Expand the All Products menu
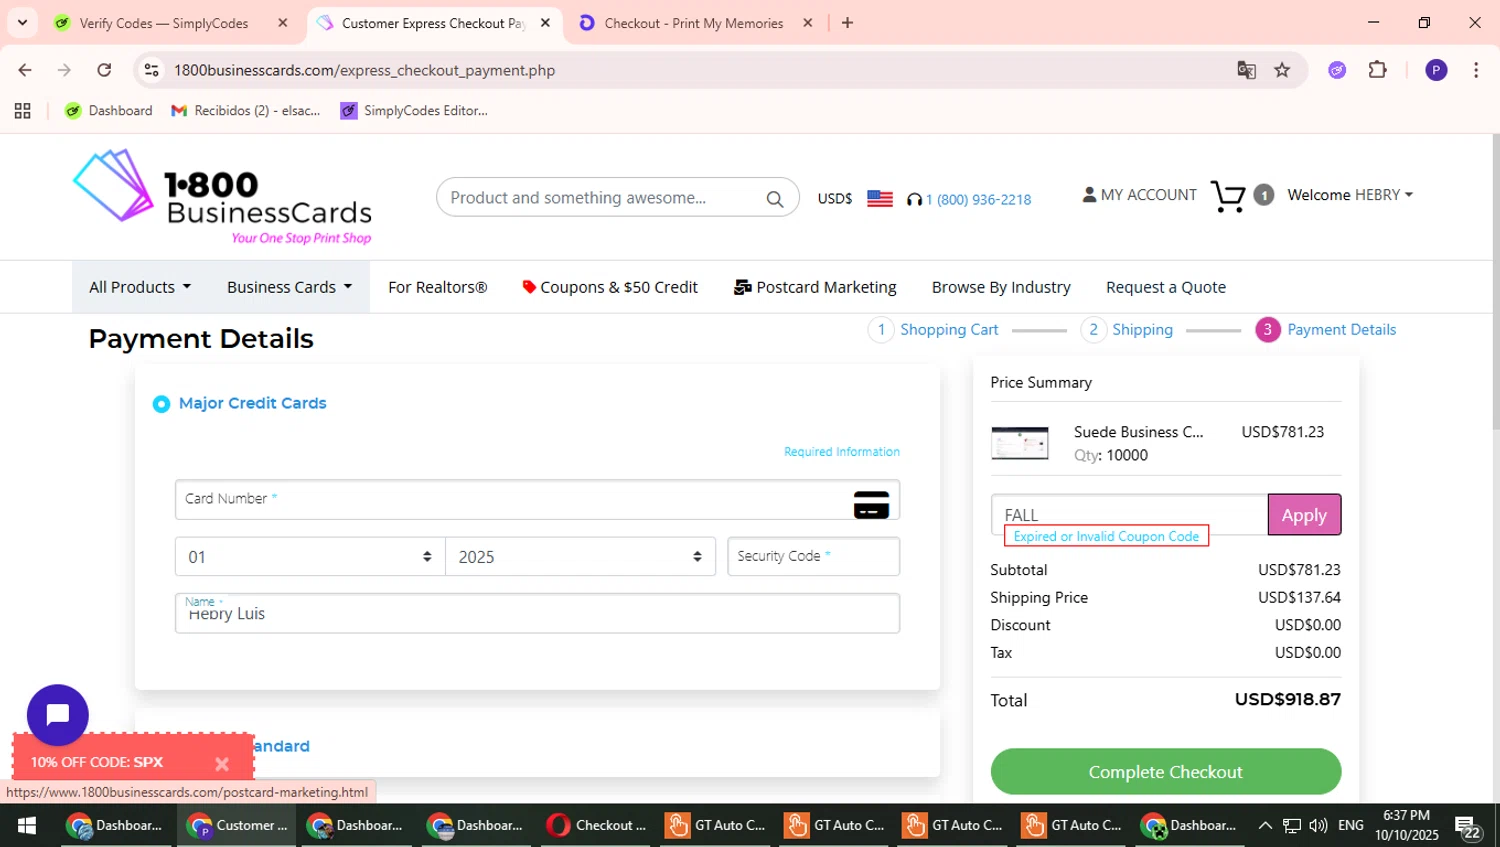This screenshot has height=847, width=1500. pos(139,287)
